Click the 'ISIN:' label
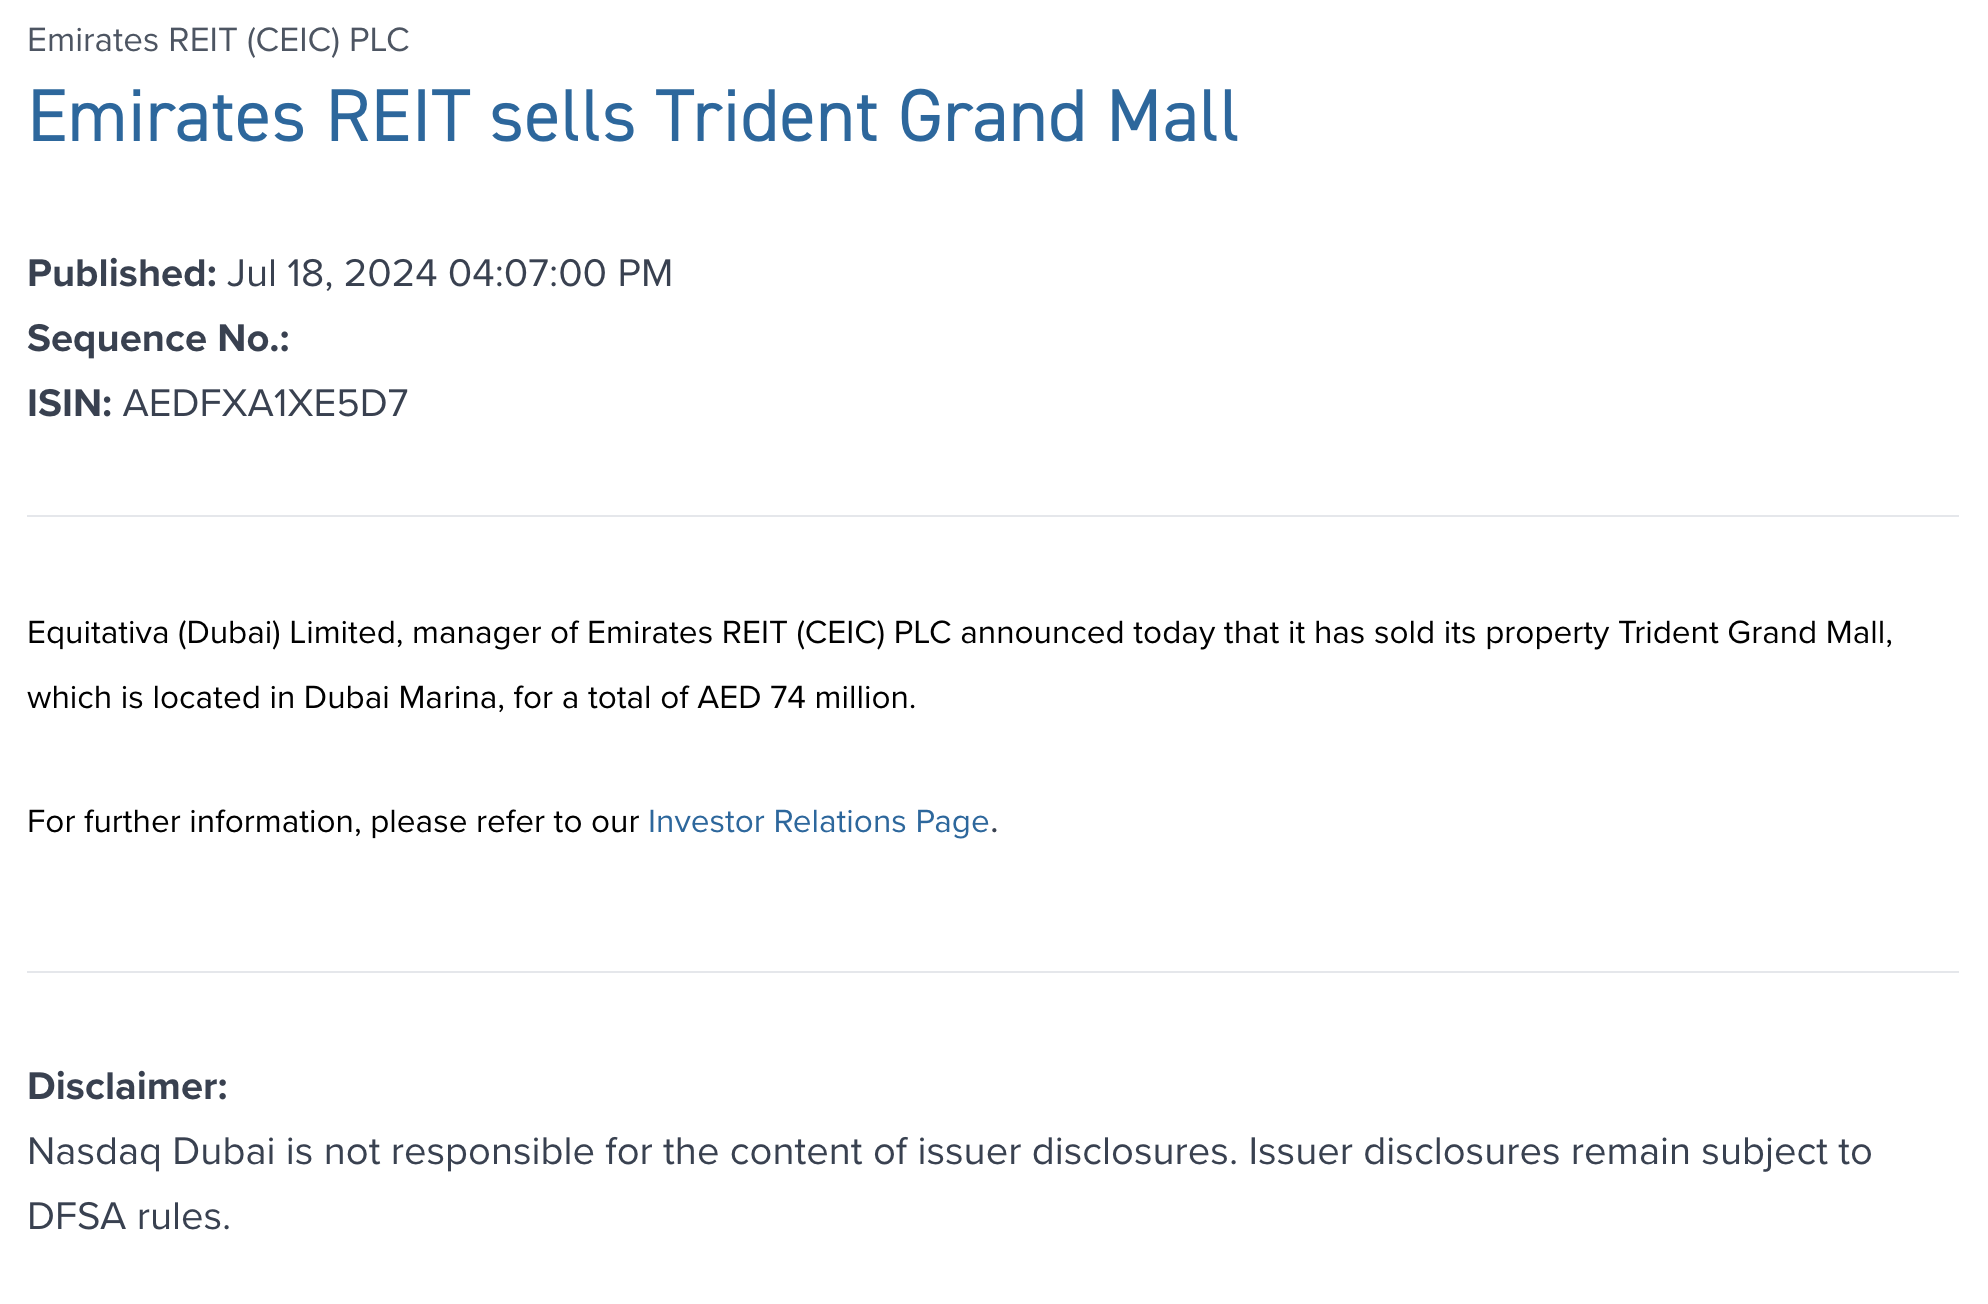 69,403
